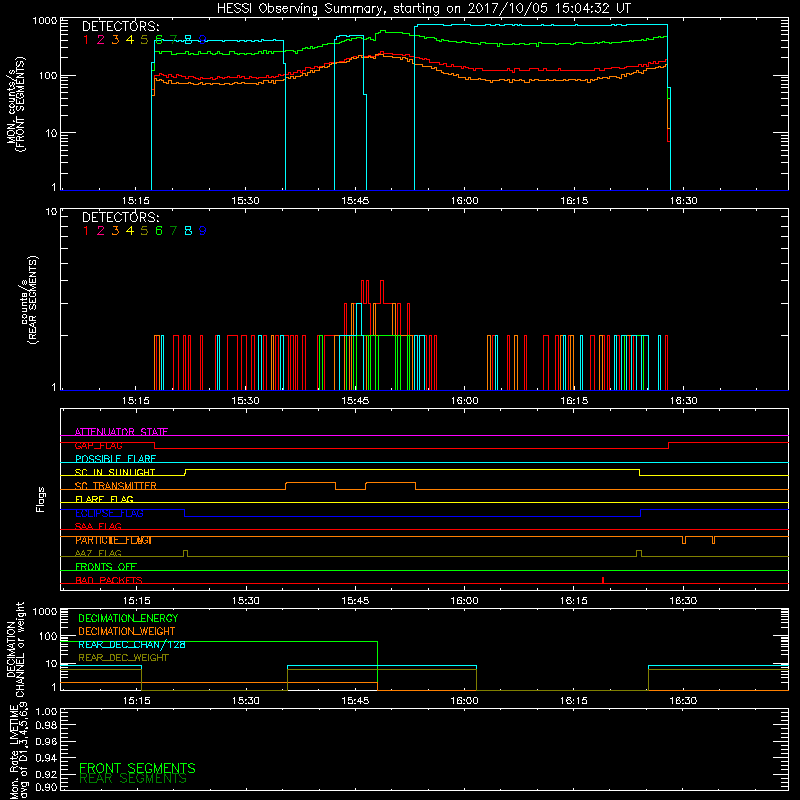The width and height of the screenshot is (800, 800).
Task: Select green detector number 6 in rear segments legend
Action: click(159, 231)
